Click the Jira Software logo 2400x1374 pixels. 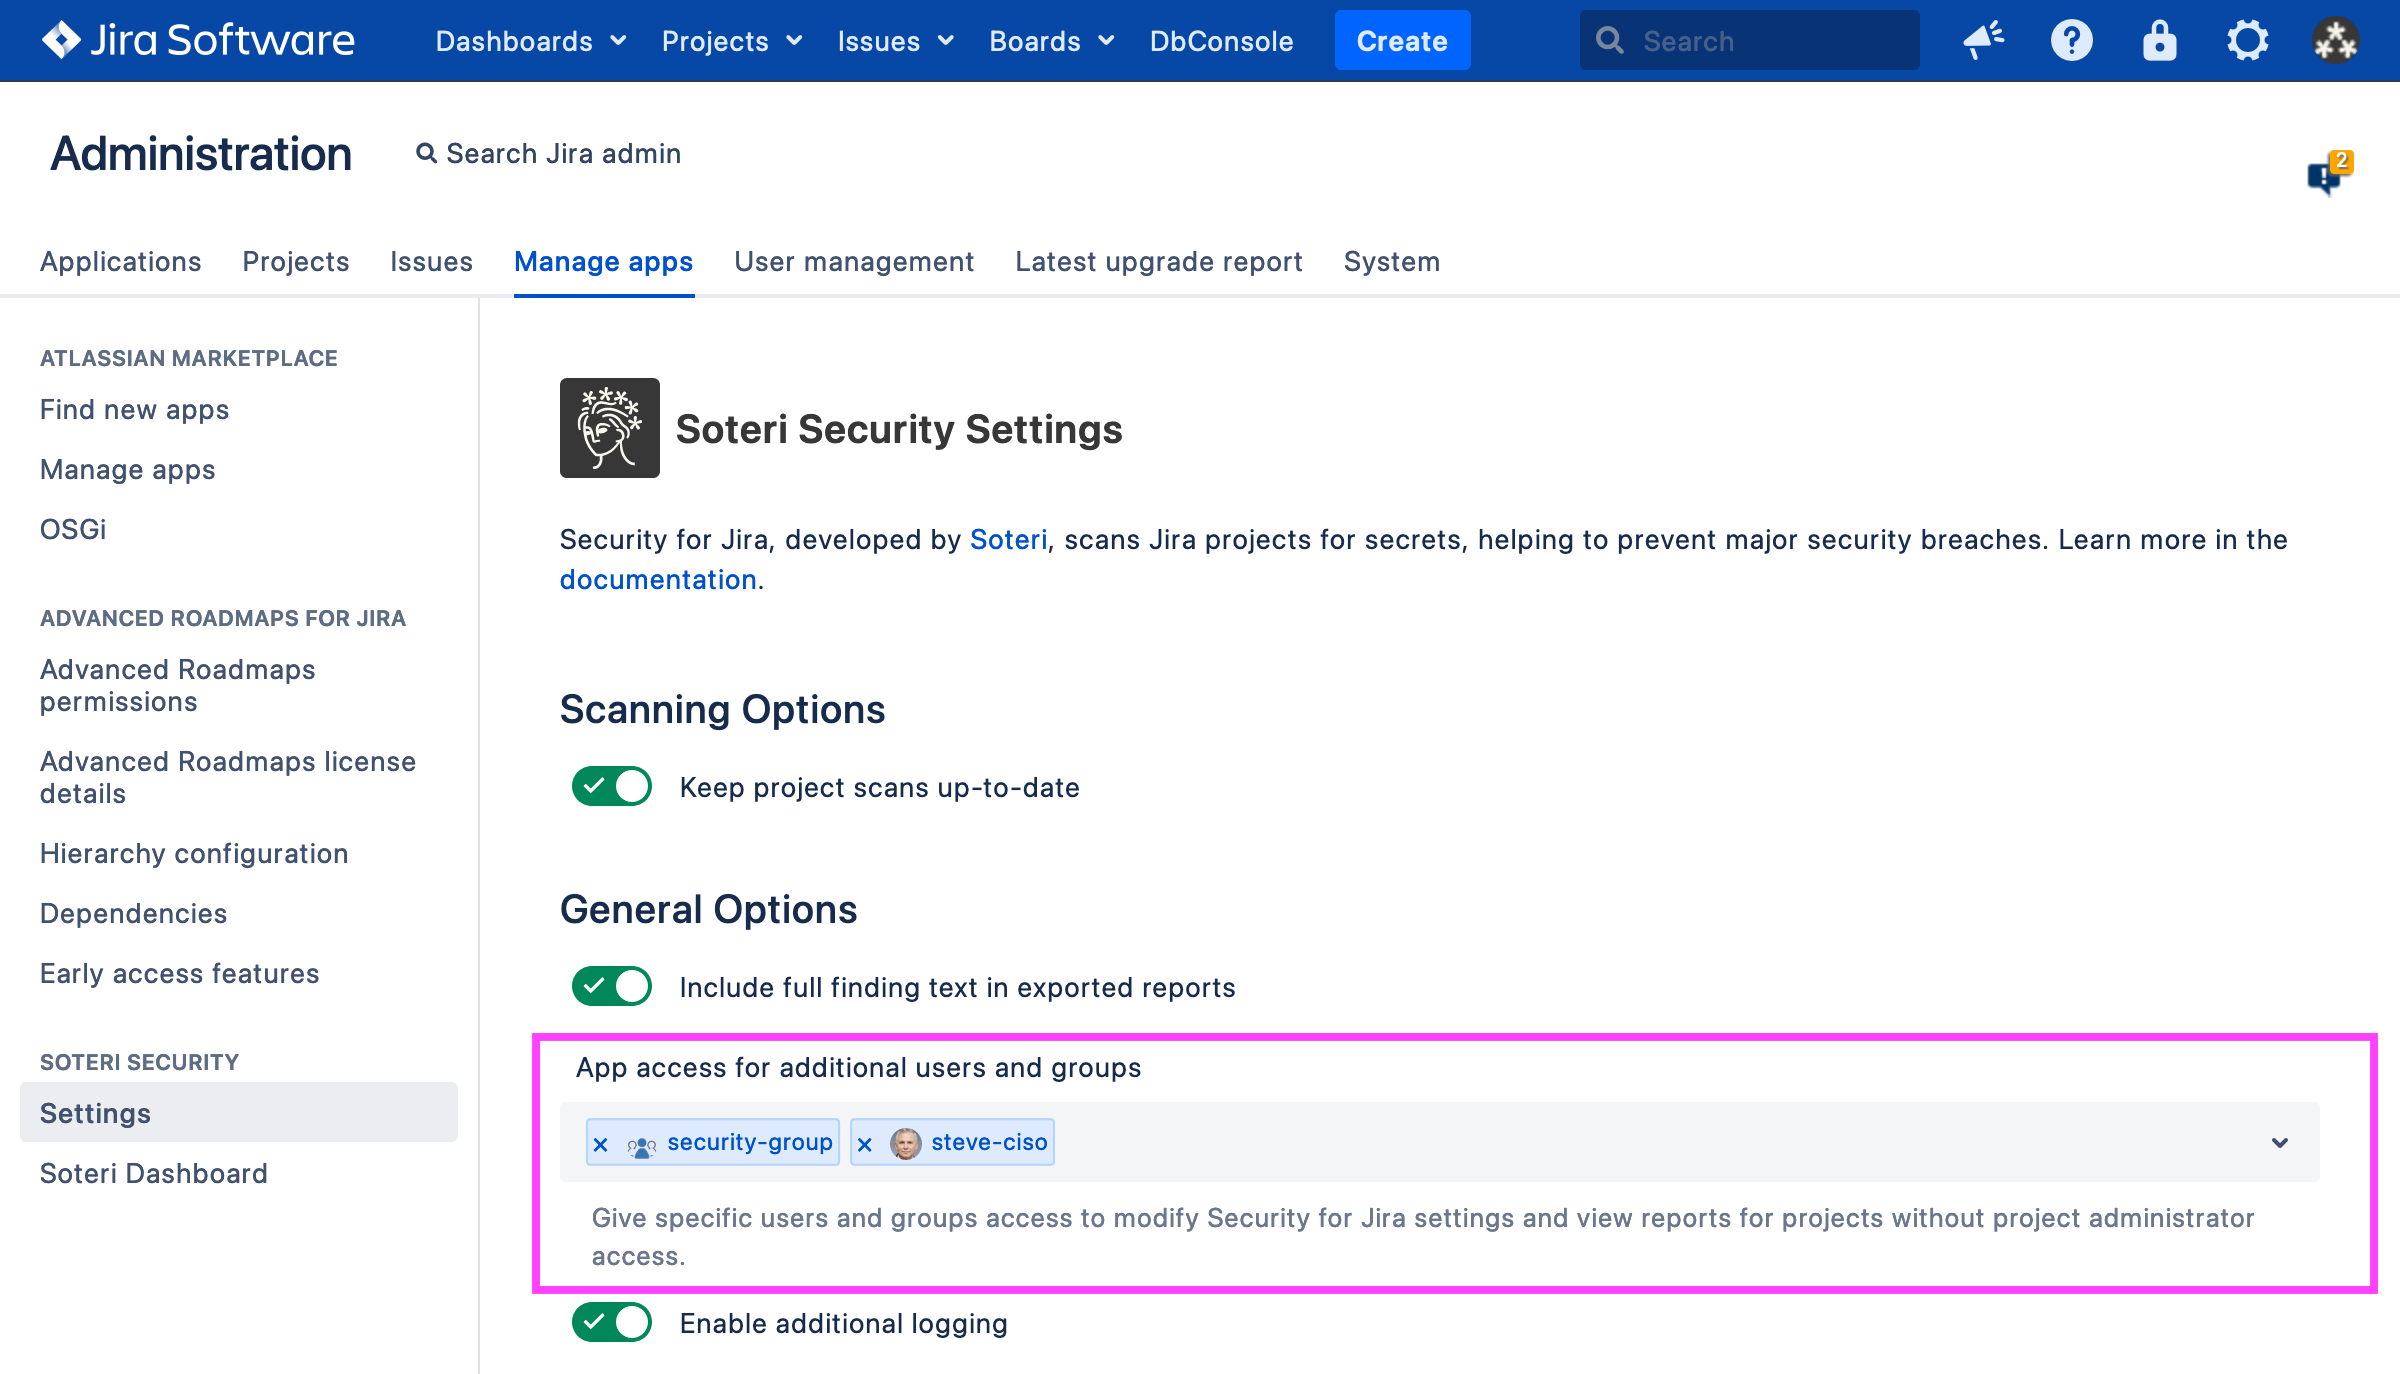[198, 40]
